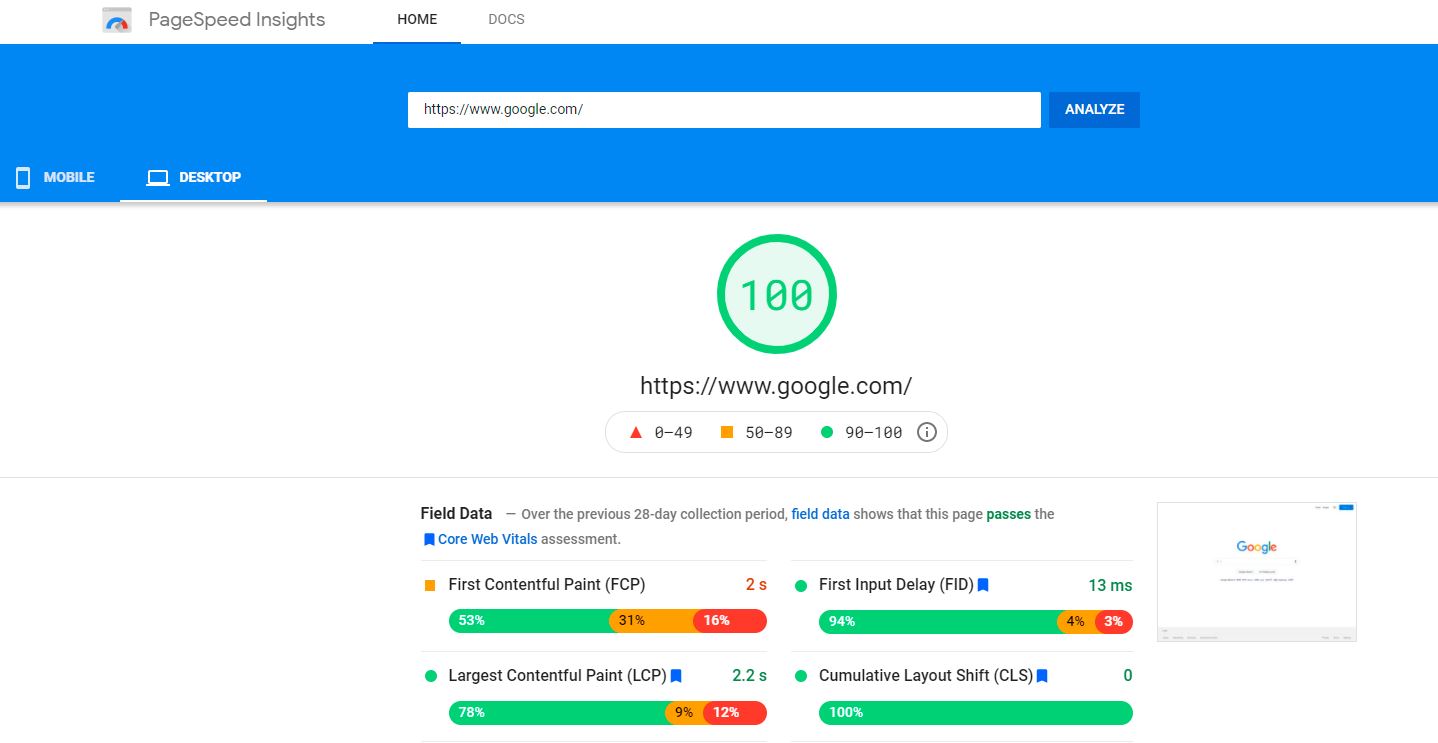The image size is (1438, 743).
Task: Click the orange square beside First Contentful Paint
Action: pos(430,586)
